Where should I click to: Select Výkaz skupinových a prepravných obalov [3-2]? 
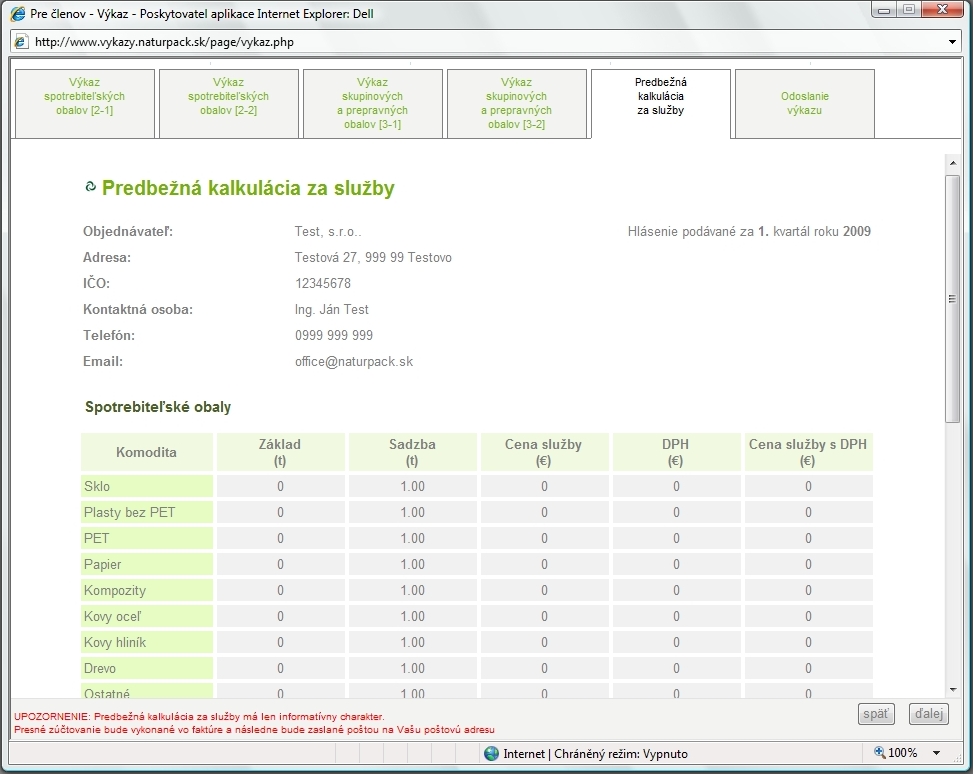[516, 103]
